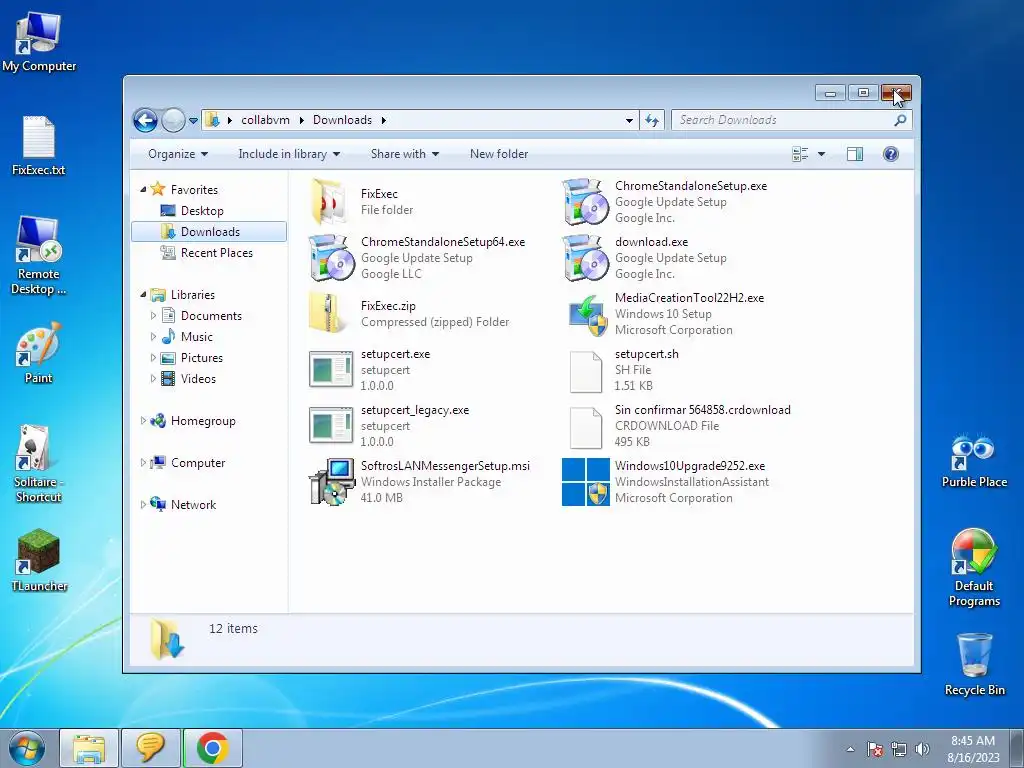Screen dimensions: 1024x768
Task: Show hidden tray icons arrow
Action: (850, 749)
